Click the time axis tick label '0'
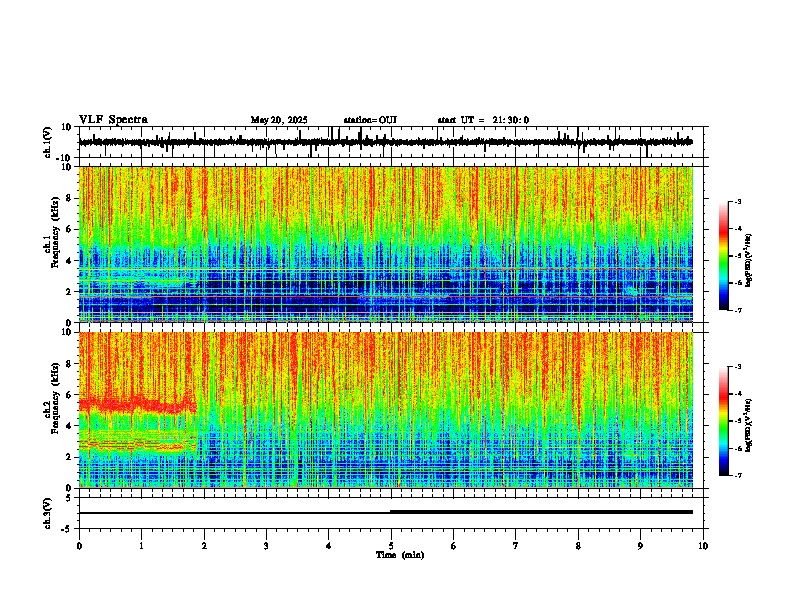This screenshot has height=612, width=792. tap(79, 546)
